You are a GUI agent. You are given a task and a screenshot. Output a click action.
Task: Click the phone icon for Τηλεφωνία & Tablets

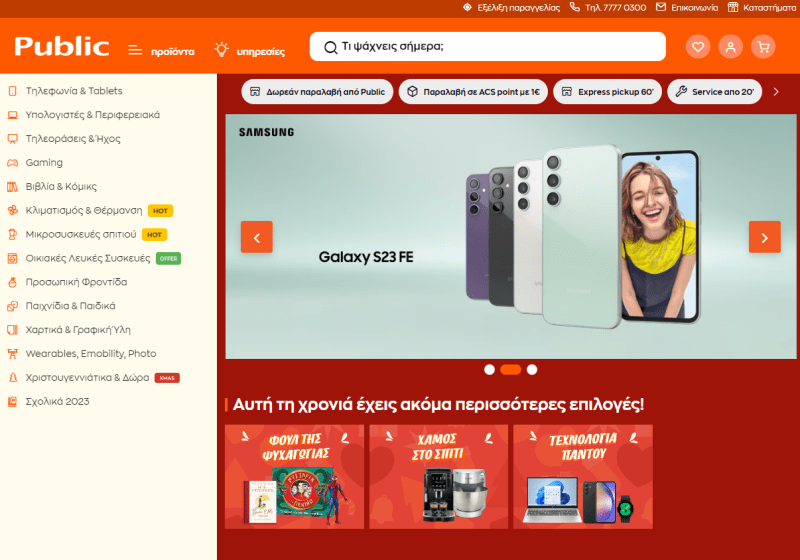pos(13,91)
